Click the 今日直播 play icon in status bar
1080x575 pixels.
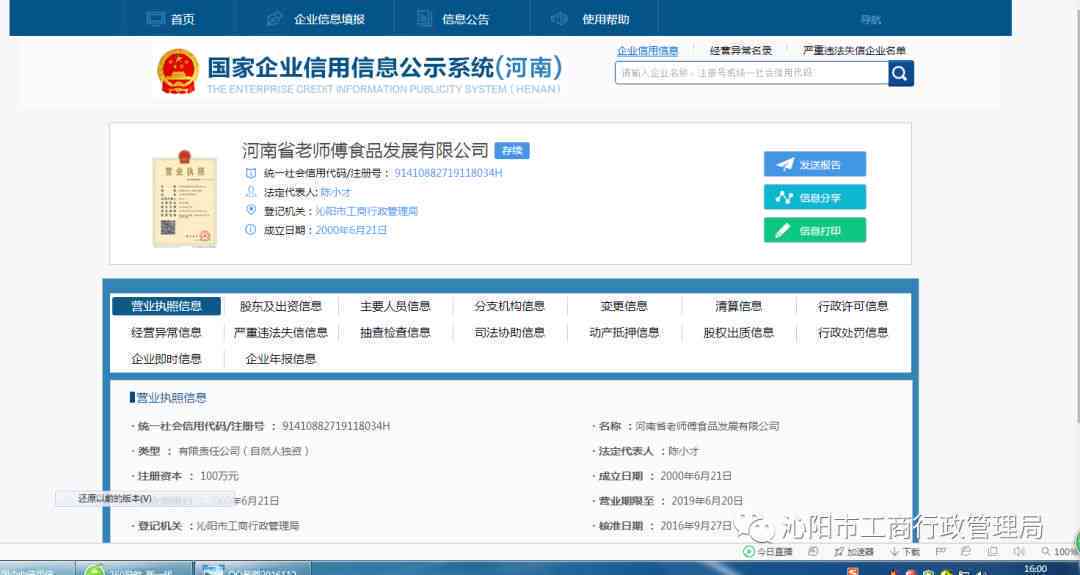[749, 552]
